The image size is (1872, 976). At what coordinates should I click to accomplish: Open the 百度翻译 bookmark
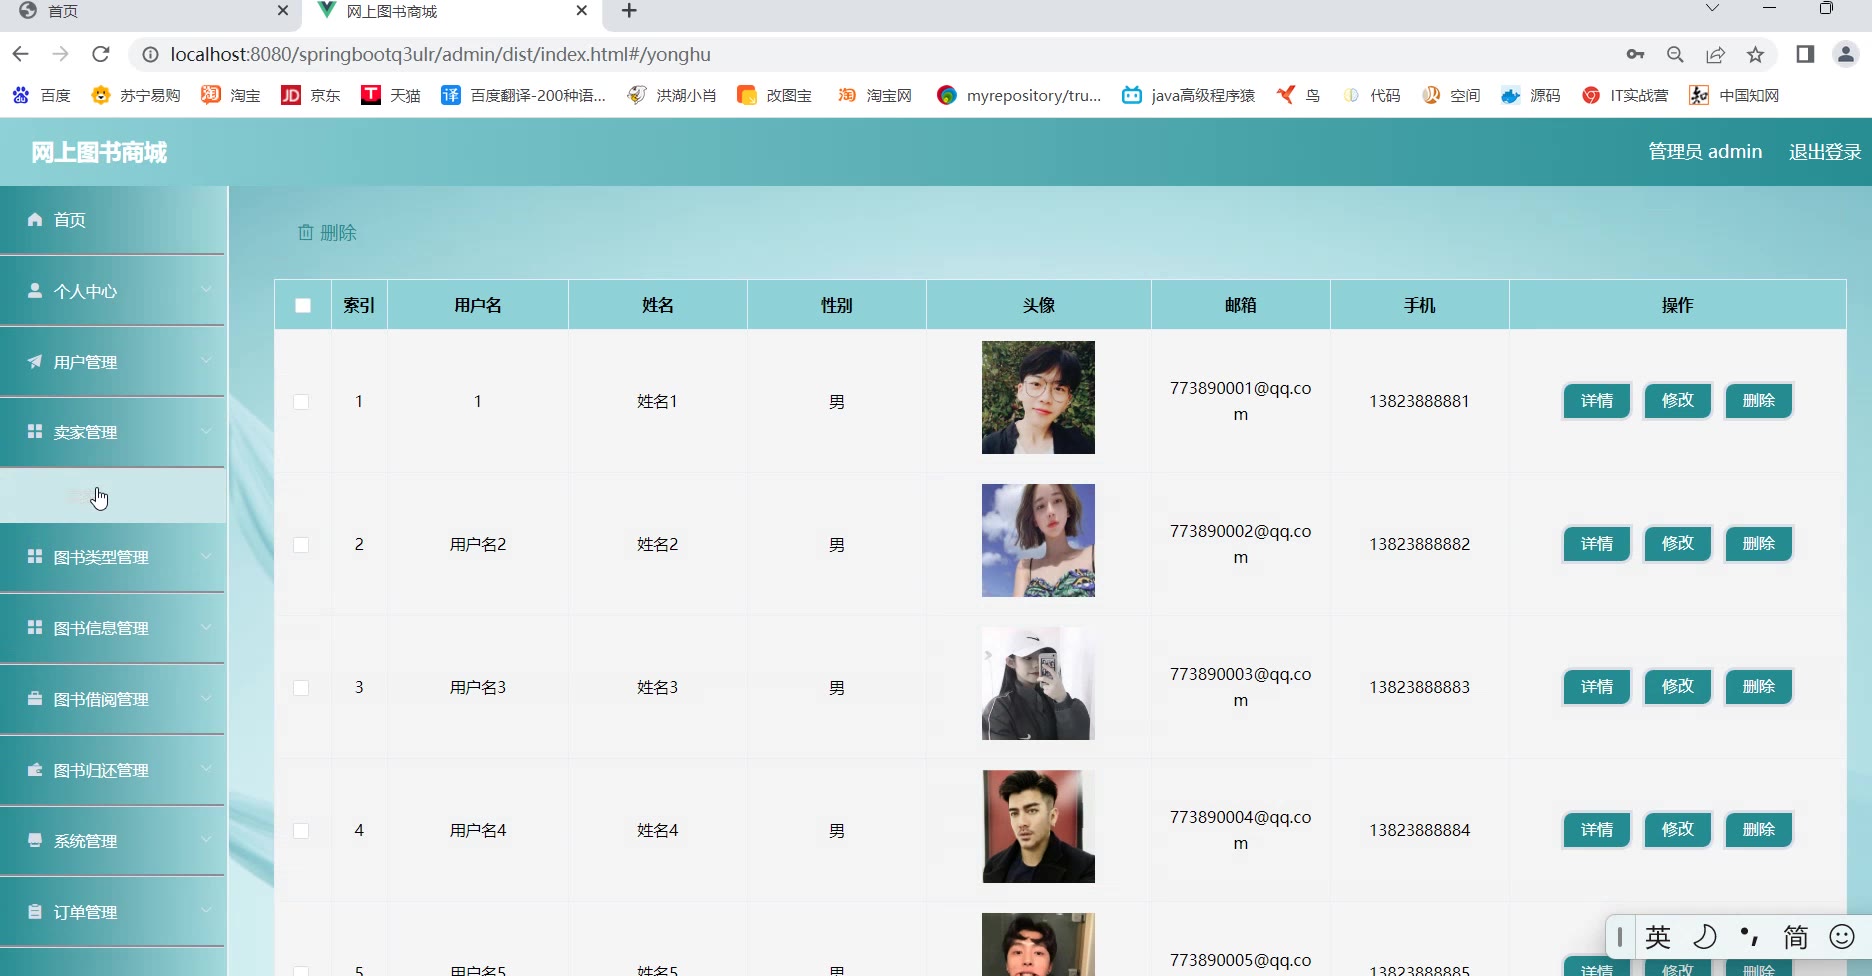(x=524, y=95)
